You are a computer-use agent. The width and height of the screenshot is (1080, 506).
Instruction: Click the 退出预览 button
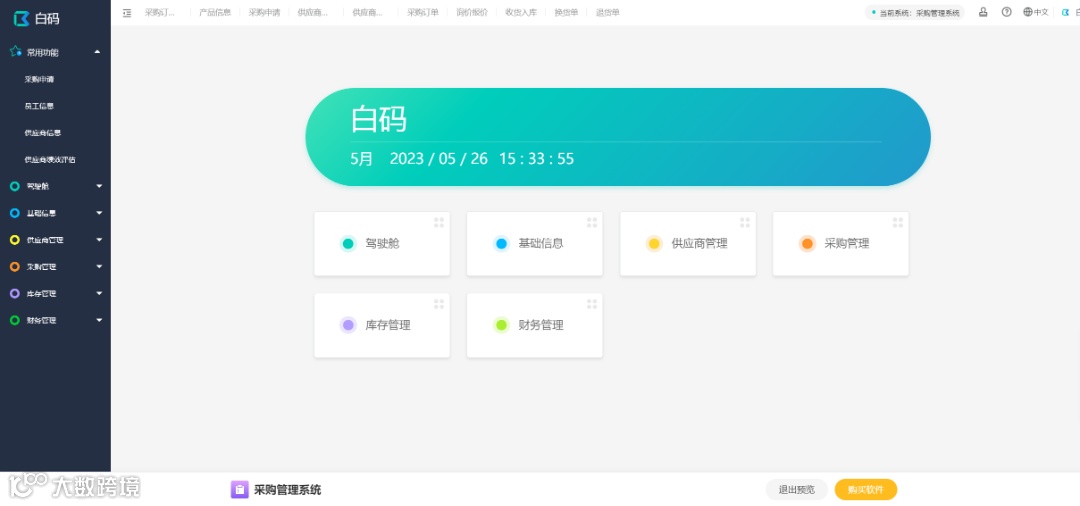click(x=796, y=489)
